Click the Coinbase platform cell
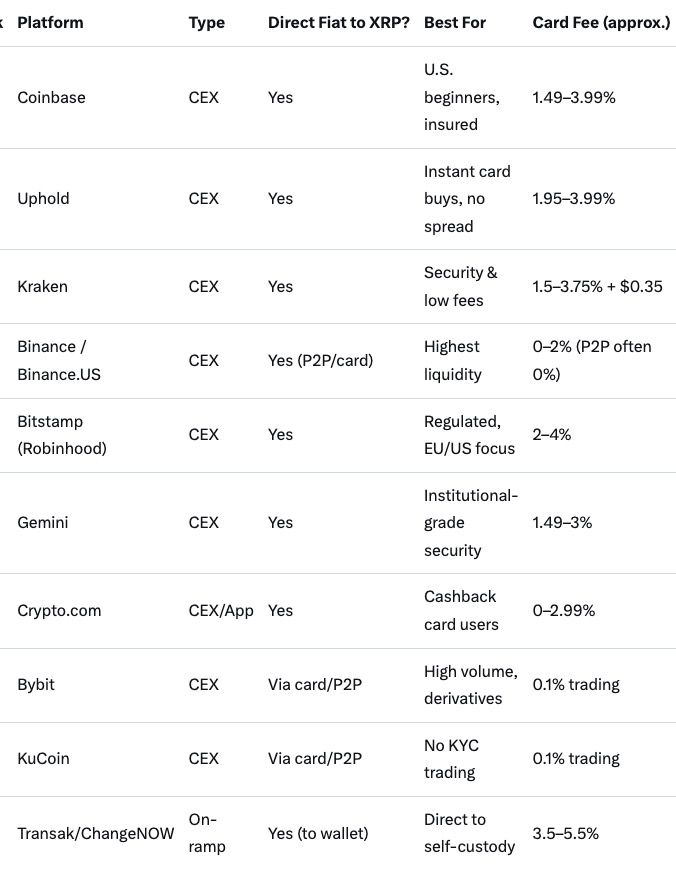 52,98
